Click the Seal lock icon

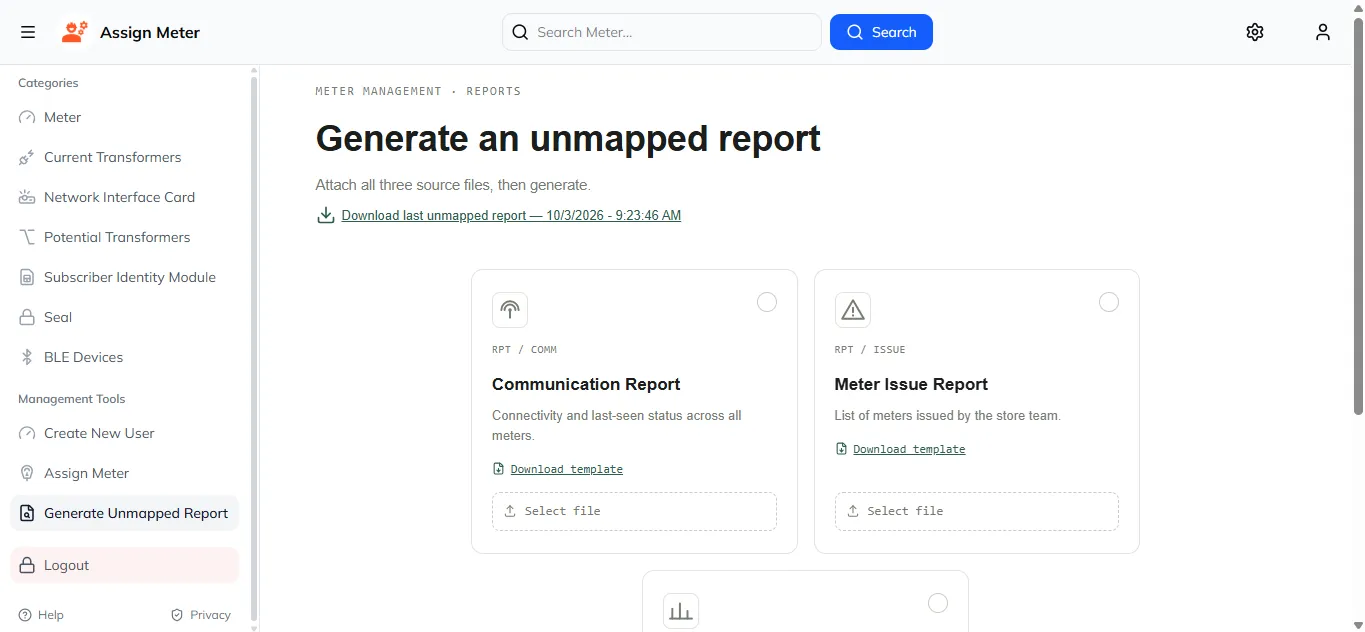coord(27,317)
